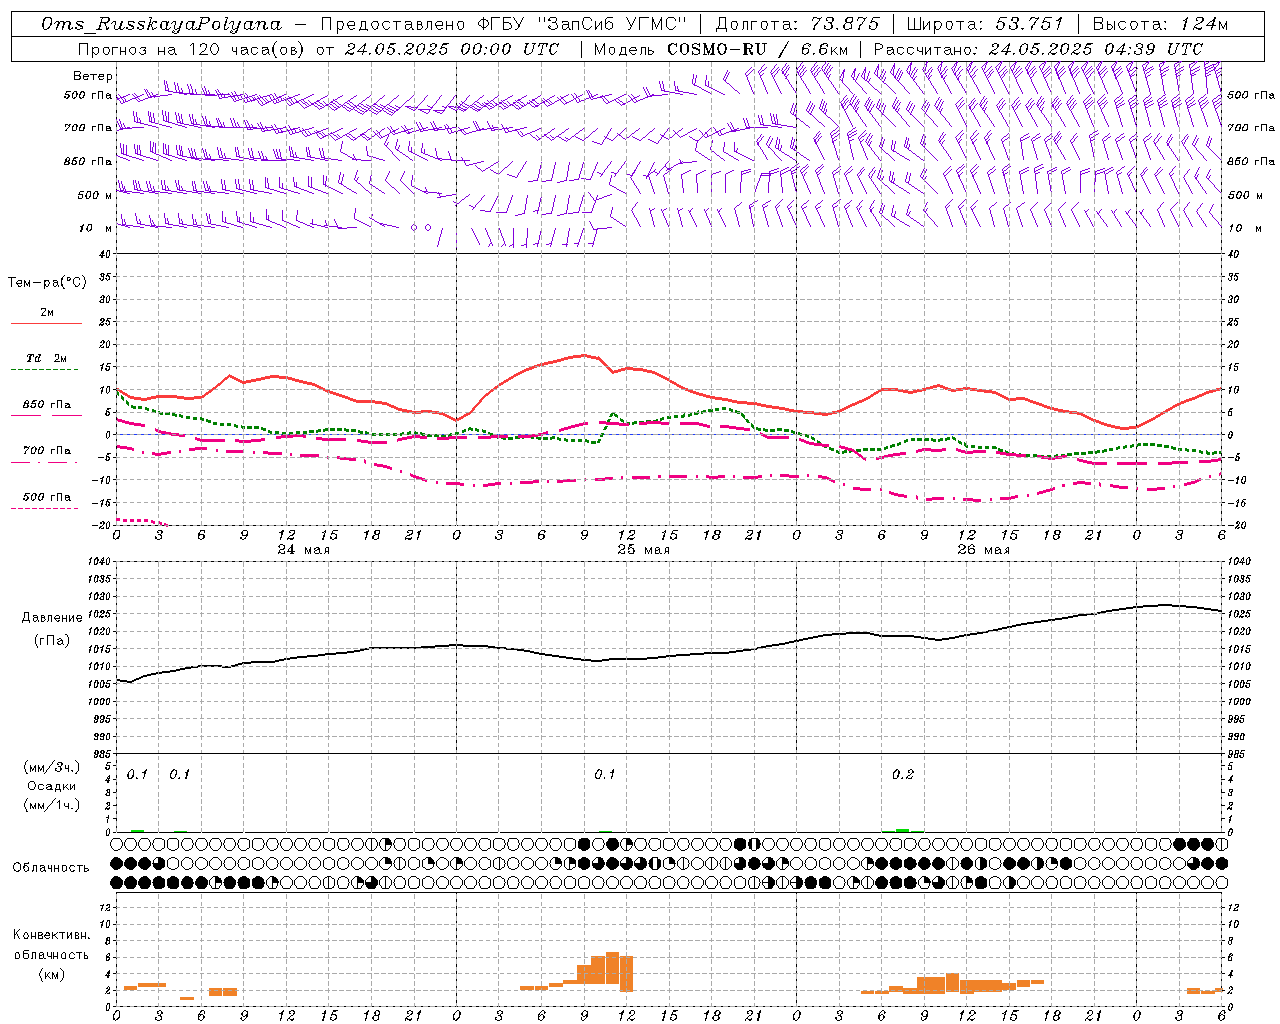
Task: Click the pink dashed line under legend '500 гПа'
Action: 44,508
